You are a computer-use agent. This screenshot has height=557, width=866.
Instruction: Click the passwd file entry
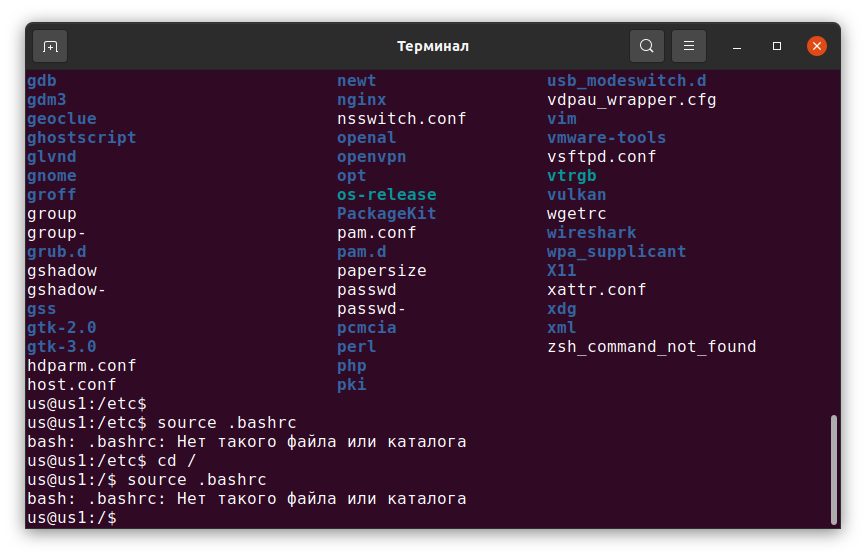pos(367,290)
